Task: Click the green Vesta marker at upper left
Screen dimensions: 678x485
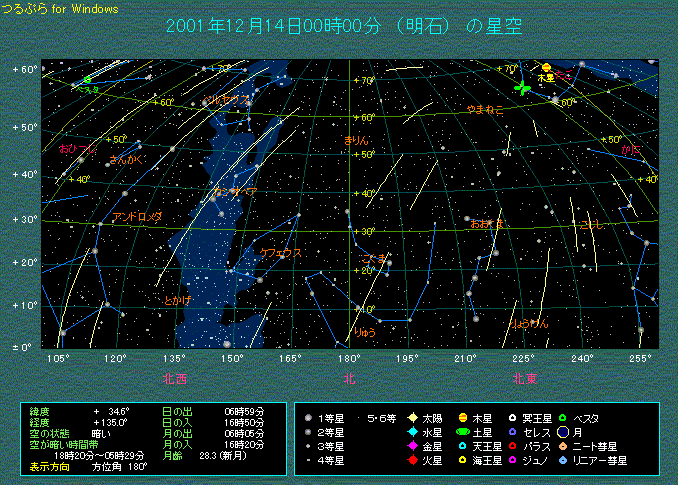Action: click(87, 79)
